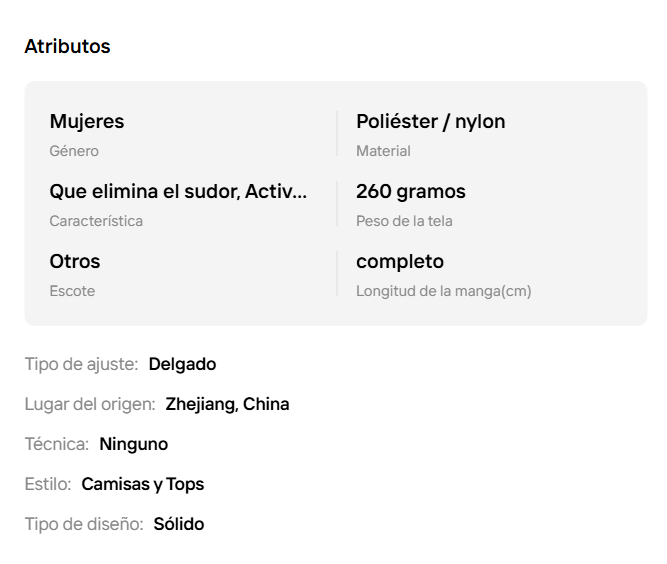Select the Otros neckline value

(75, 261)
